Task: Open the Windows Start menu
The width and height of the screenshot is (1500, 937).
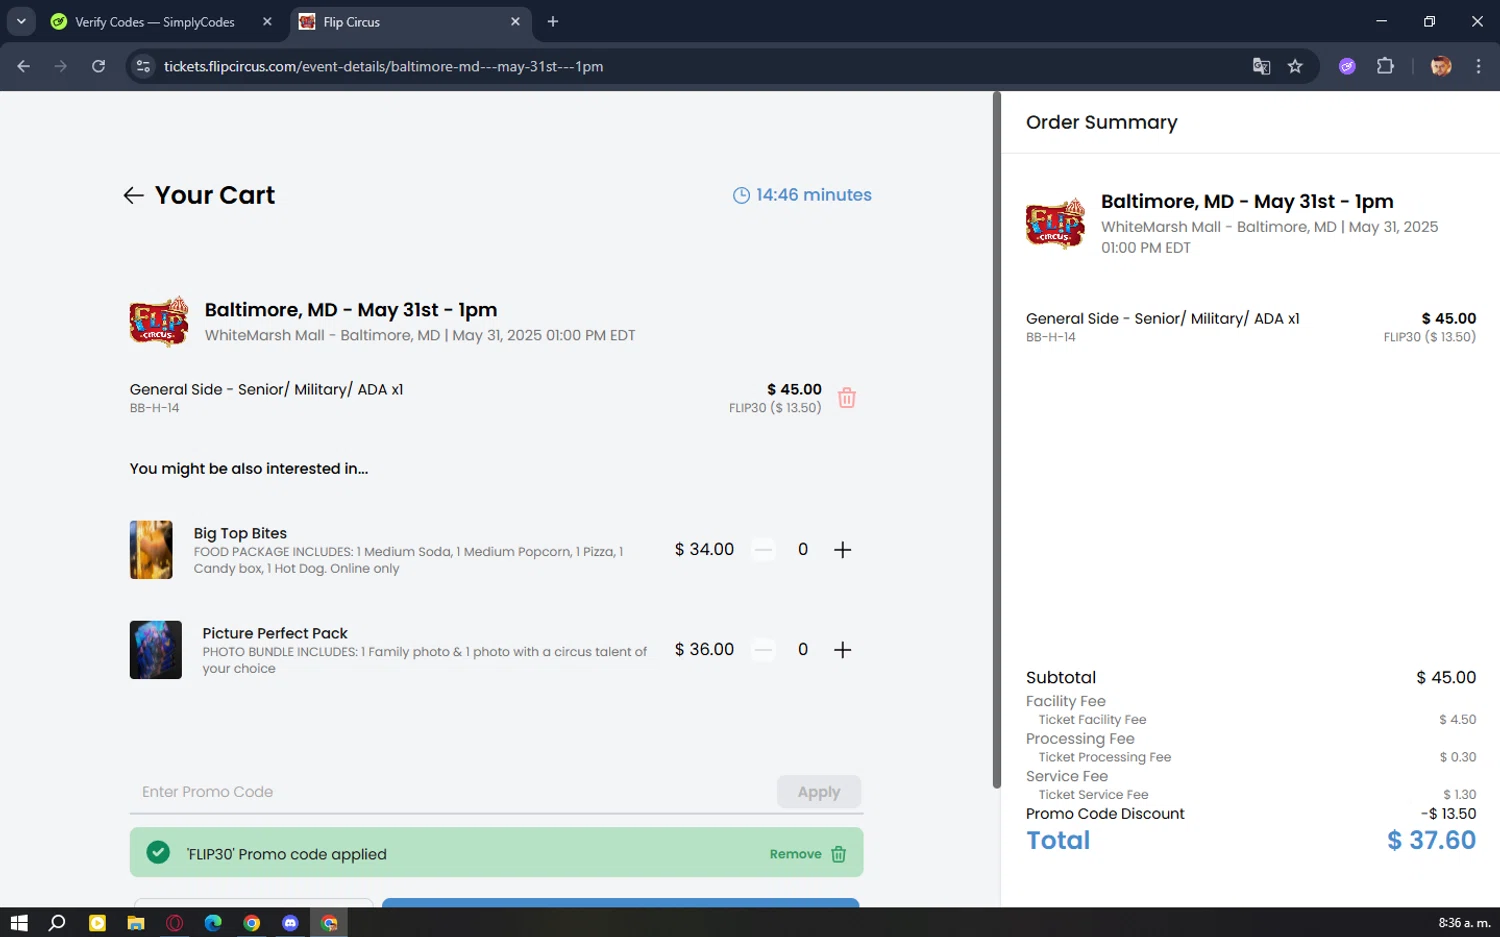Action: tap(19, 923)
